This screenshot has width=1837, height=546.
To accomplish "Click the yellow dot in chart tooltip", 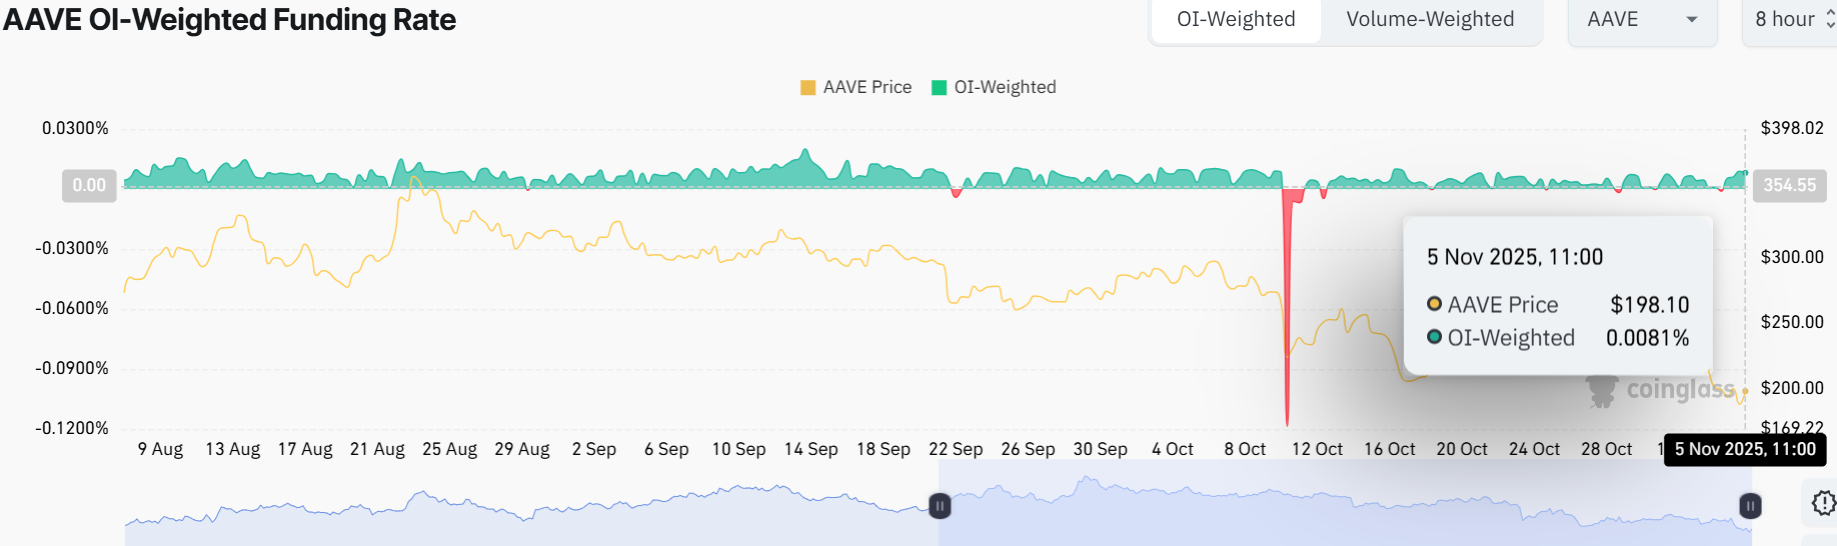I will [1434, 304].
